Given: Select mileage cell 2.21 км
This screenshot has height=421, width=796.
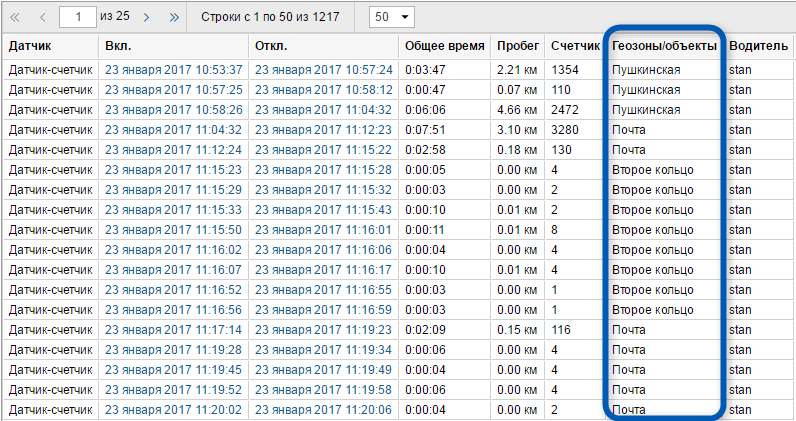Looking at the screenshot, I should 517,70.
